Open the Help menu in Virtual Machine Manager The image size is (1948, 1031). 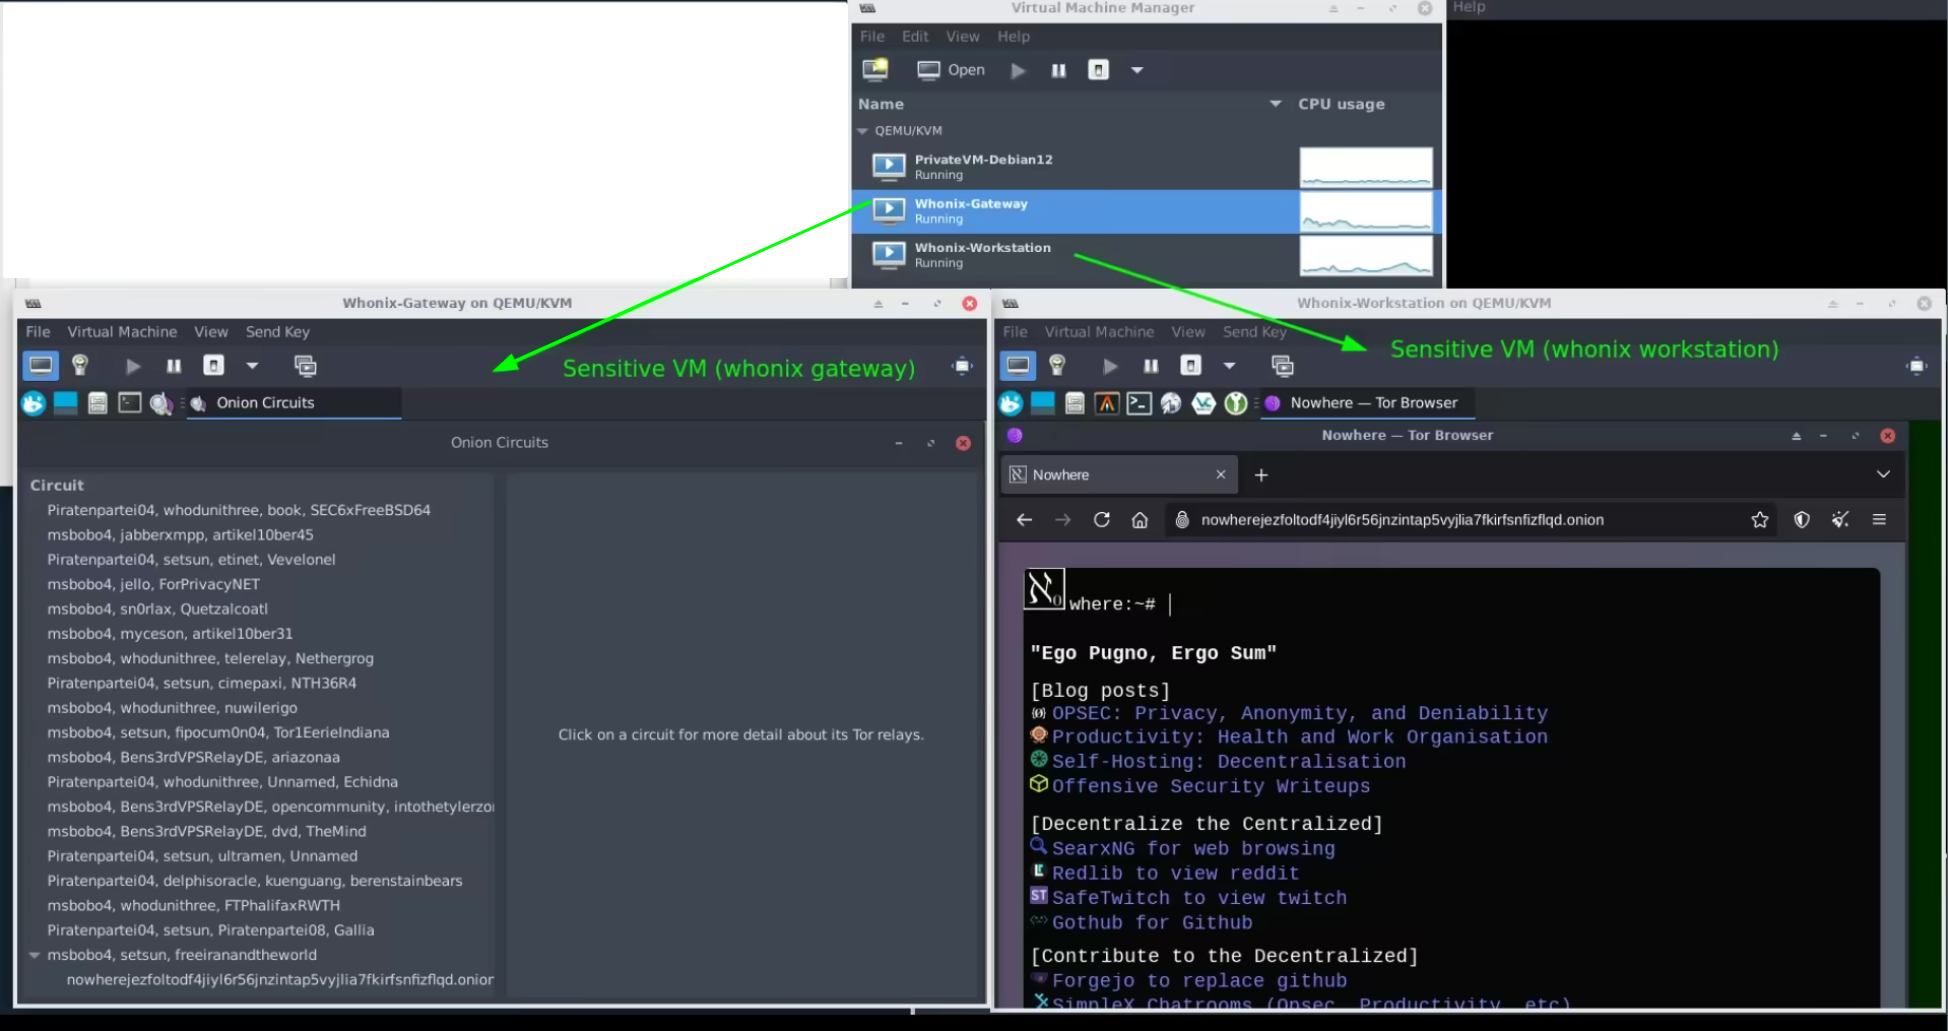1013,36
